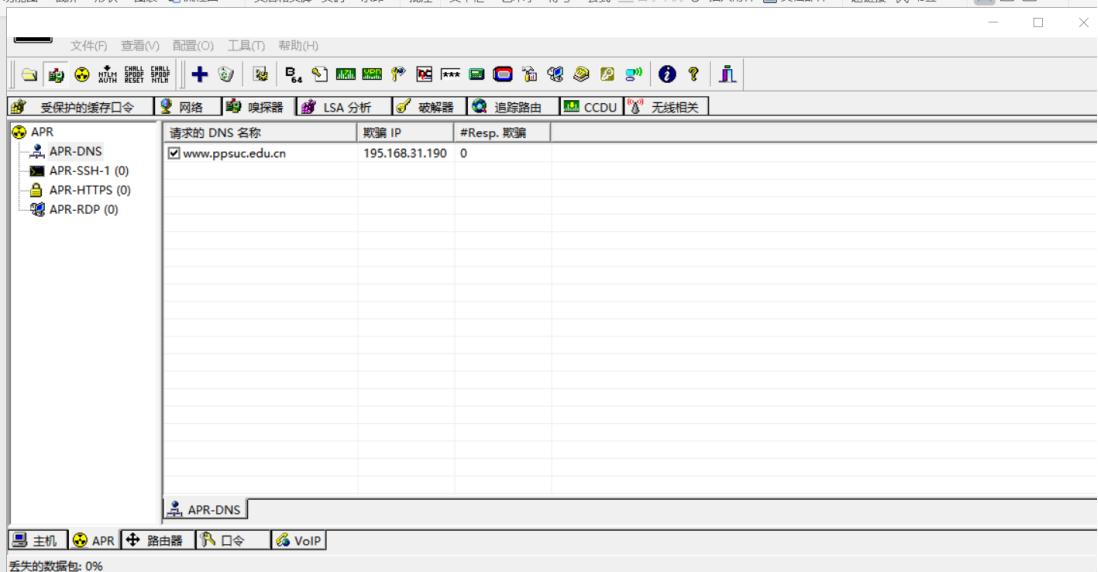1098x572 pixels.
Task: Click the tag icon right of B64
Action: pos(319,74)
